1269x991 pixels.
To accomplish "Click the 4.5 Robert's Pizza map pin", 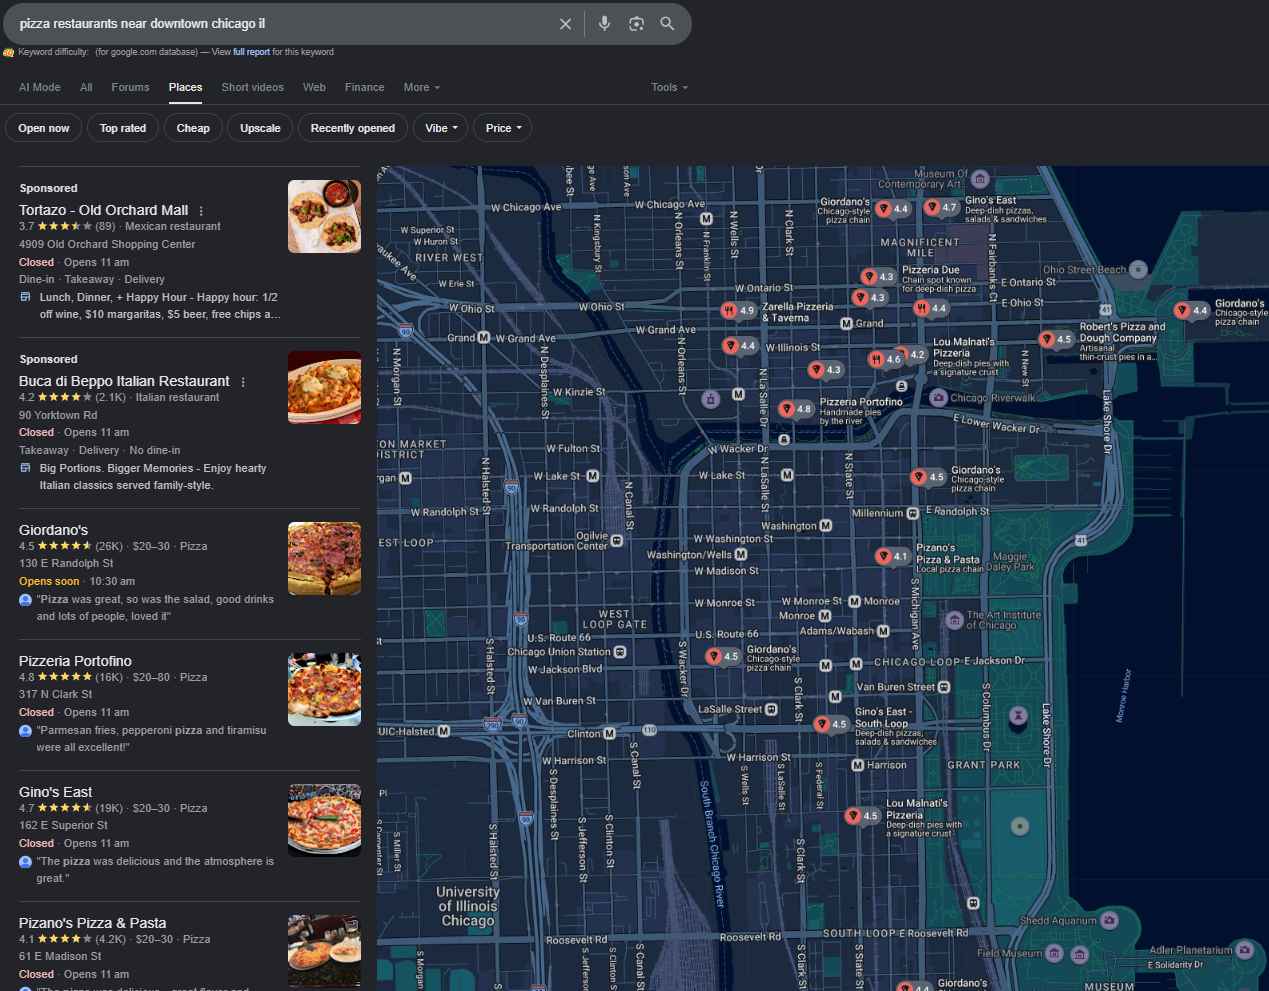I will (x=1056, y=339).
